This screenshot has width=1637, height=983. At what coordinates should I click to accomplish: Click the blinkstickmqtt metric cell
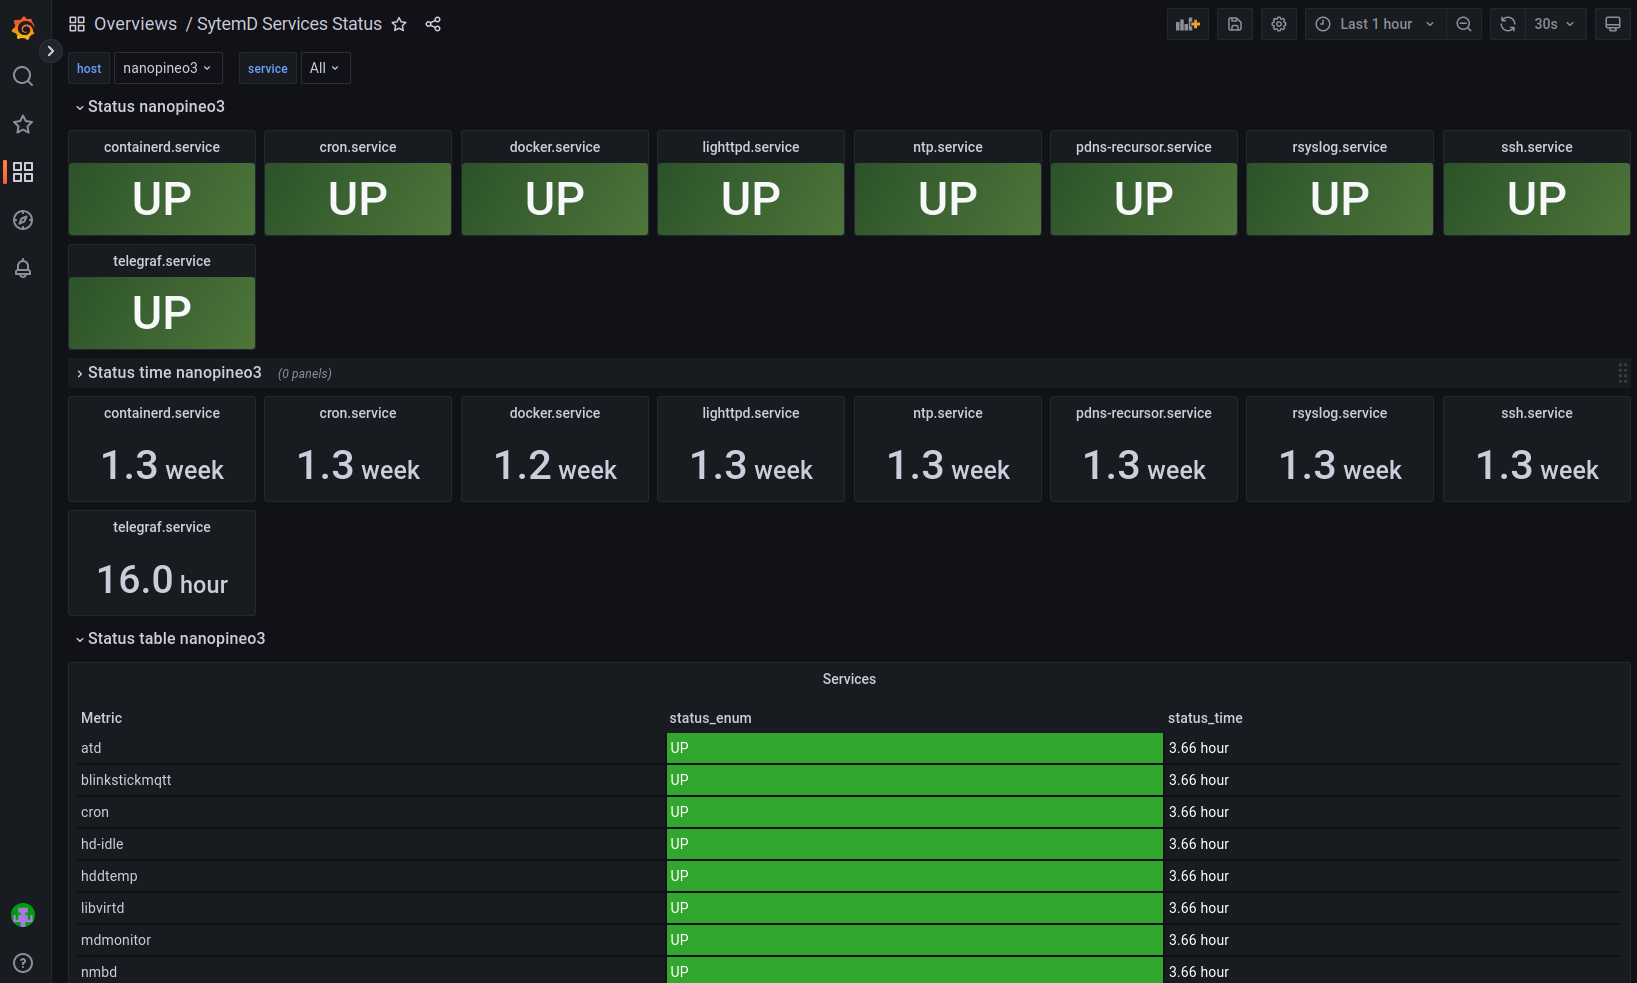(371, 780)
